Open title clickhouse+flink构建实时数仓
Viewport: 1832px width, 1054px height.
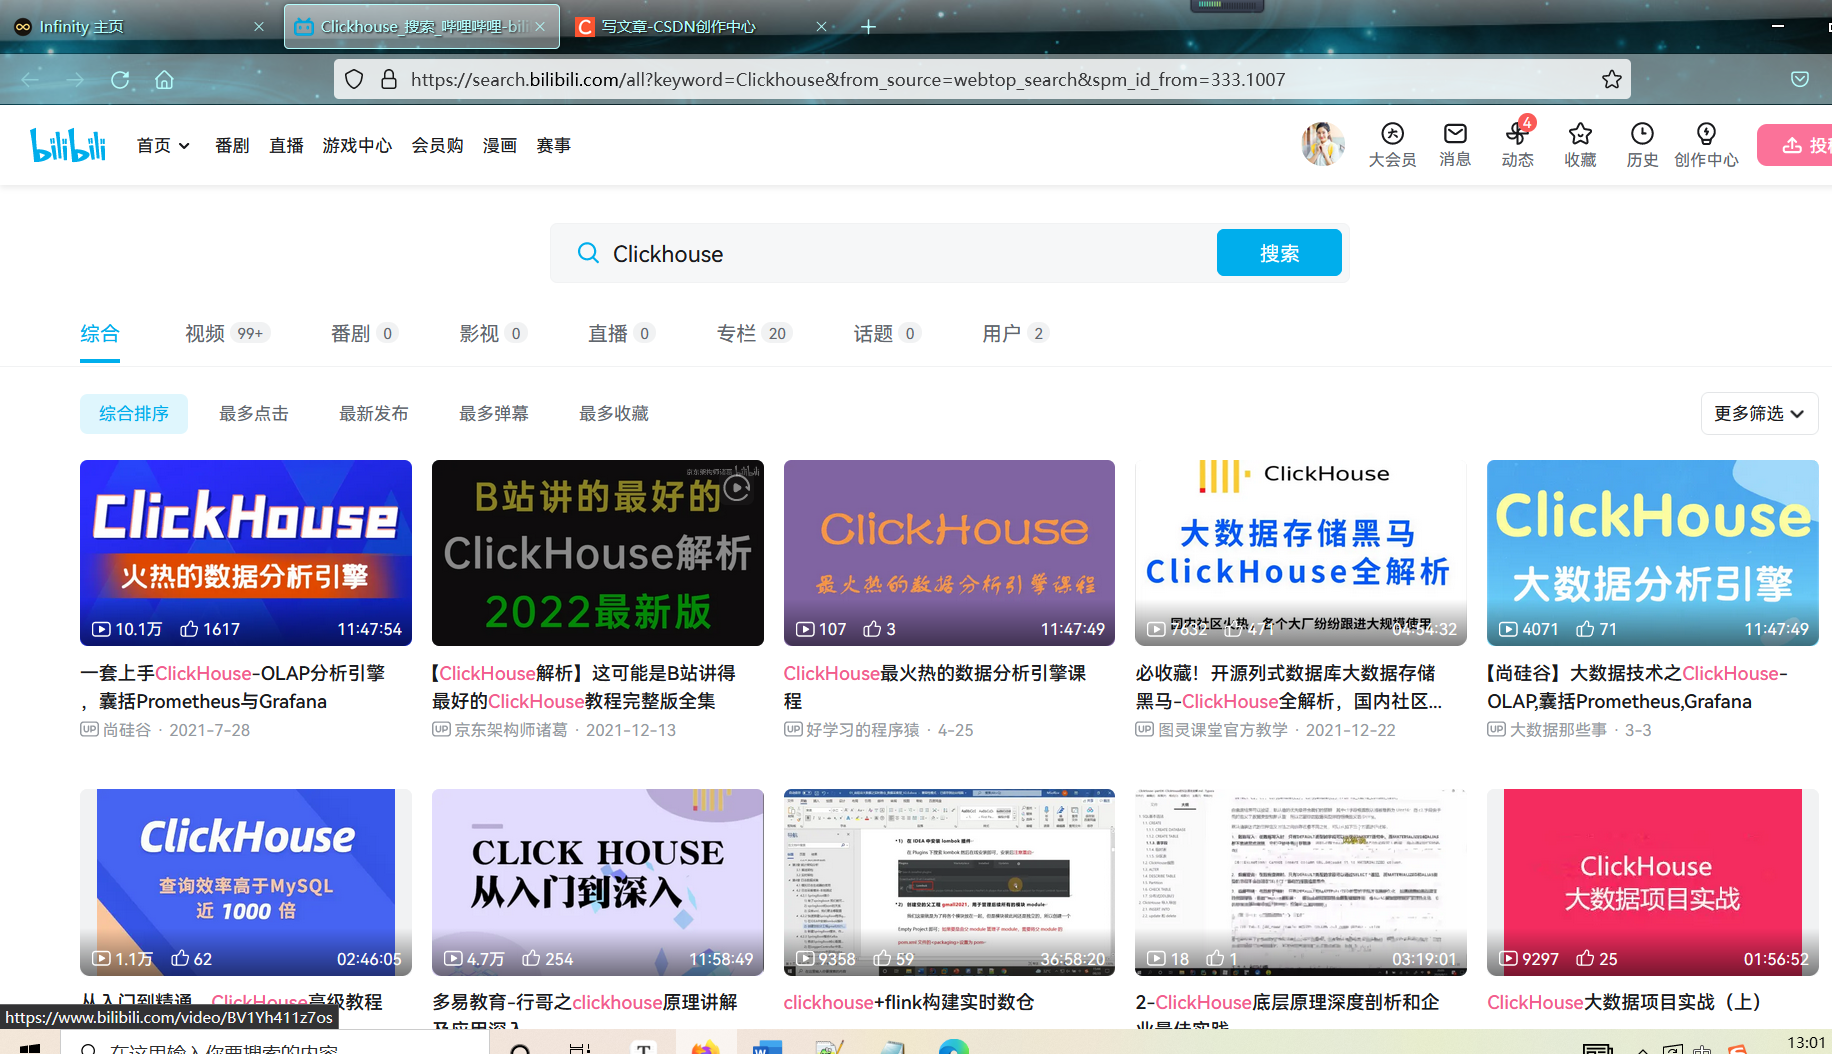pos(909,1002)
